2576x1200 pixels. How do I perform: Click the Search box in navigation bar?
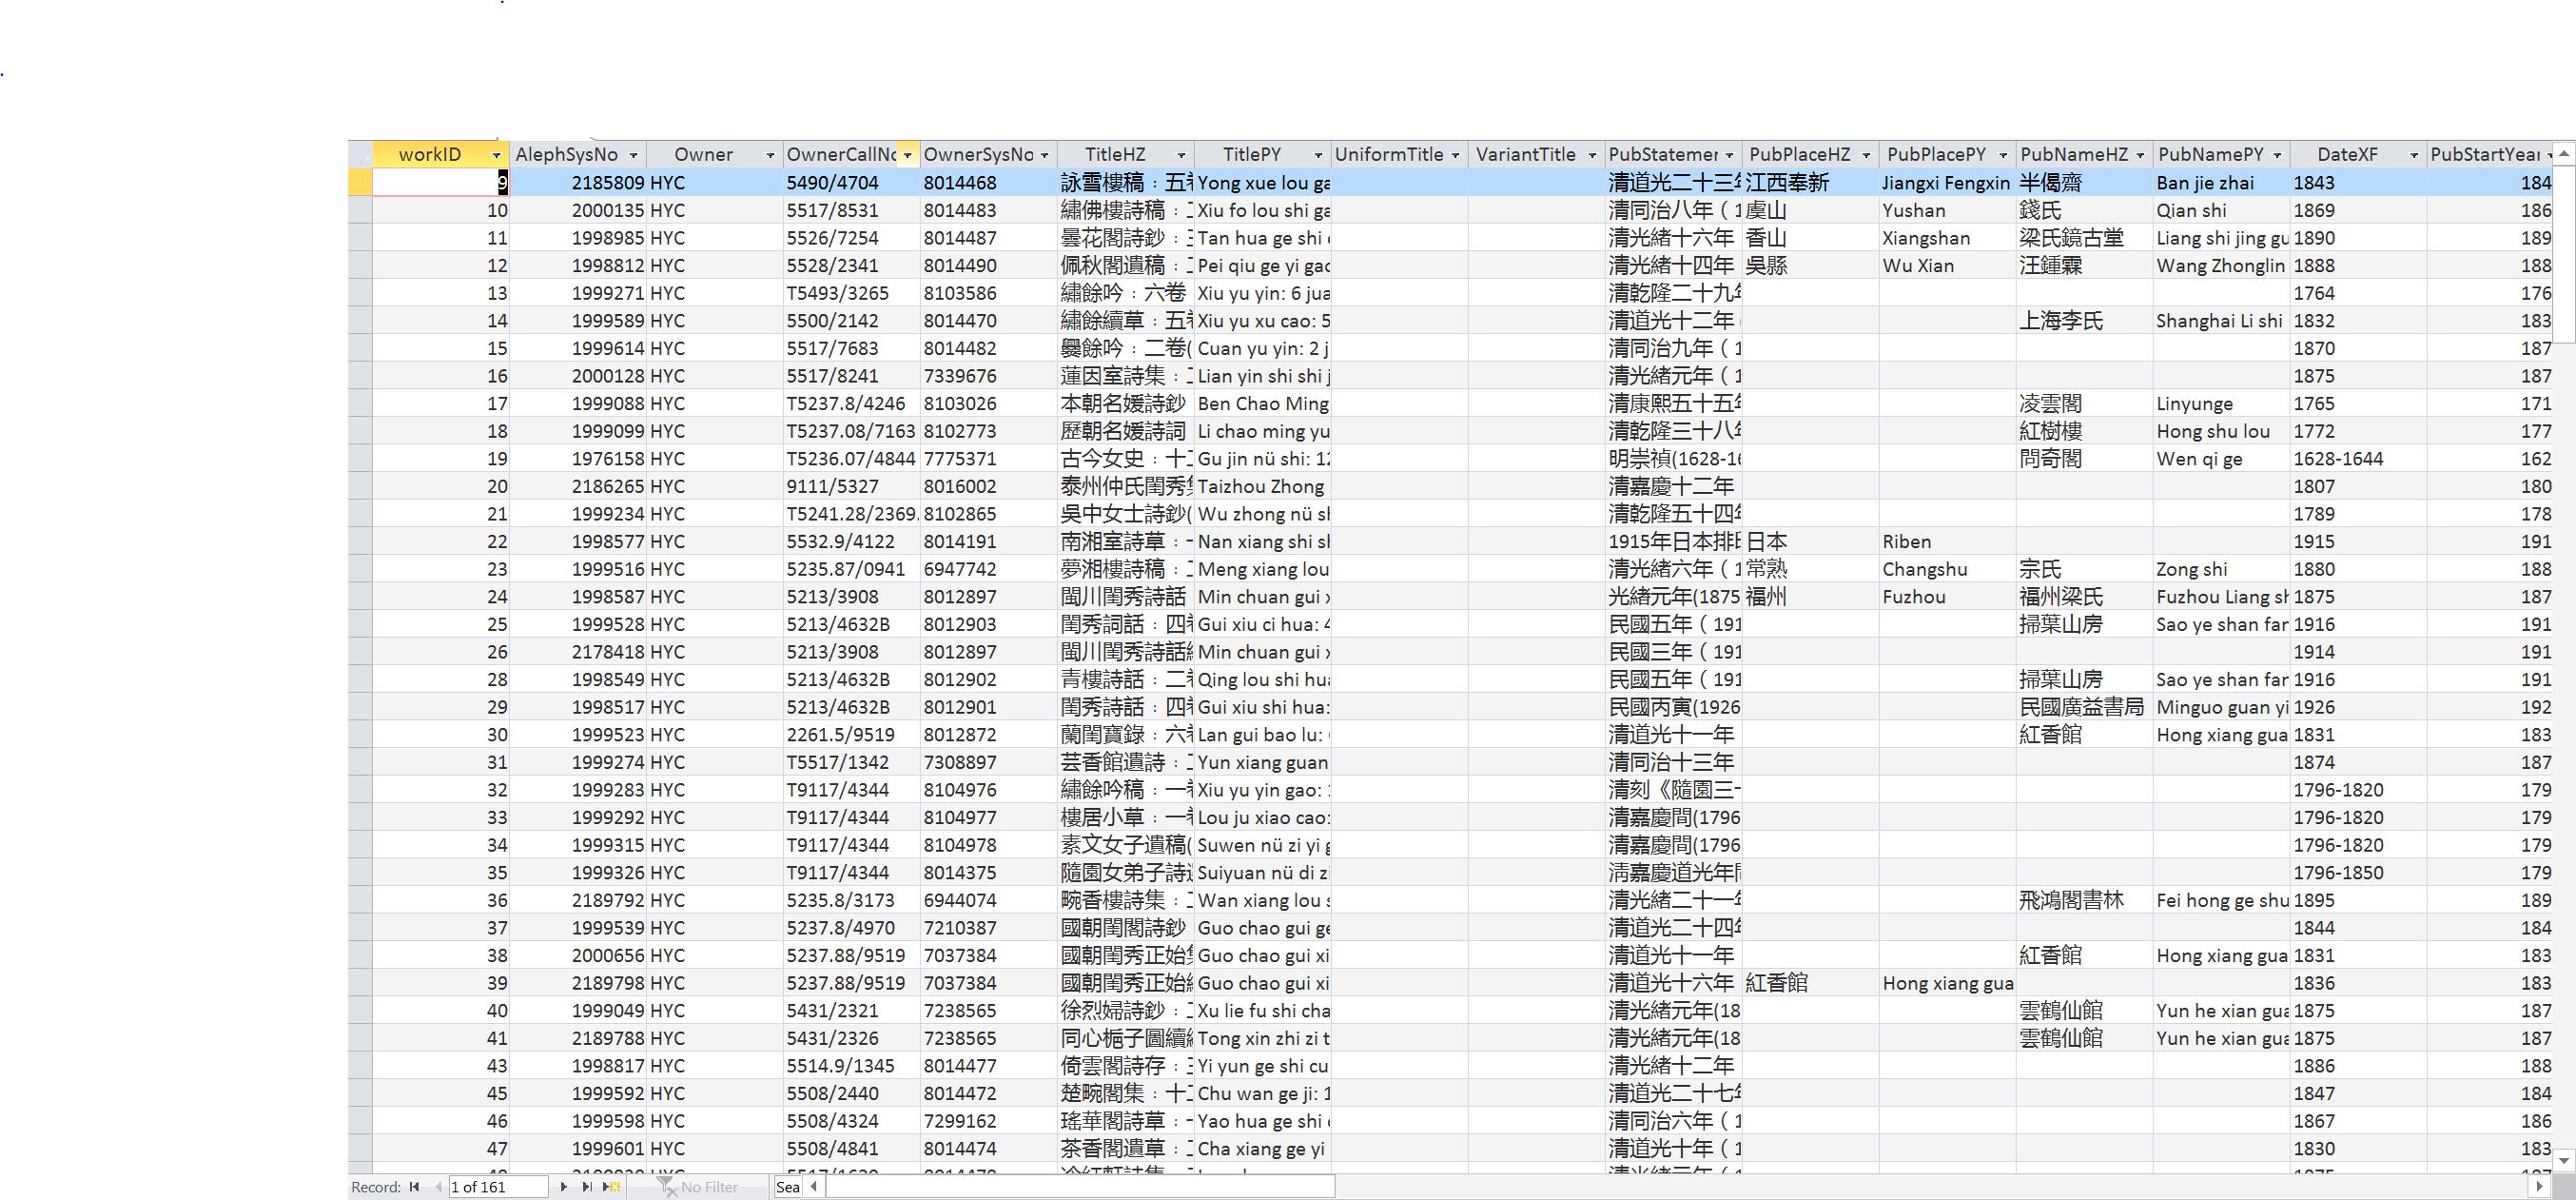(x=788, y=1187)
